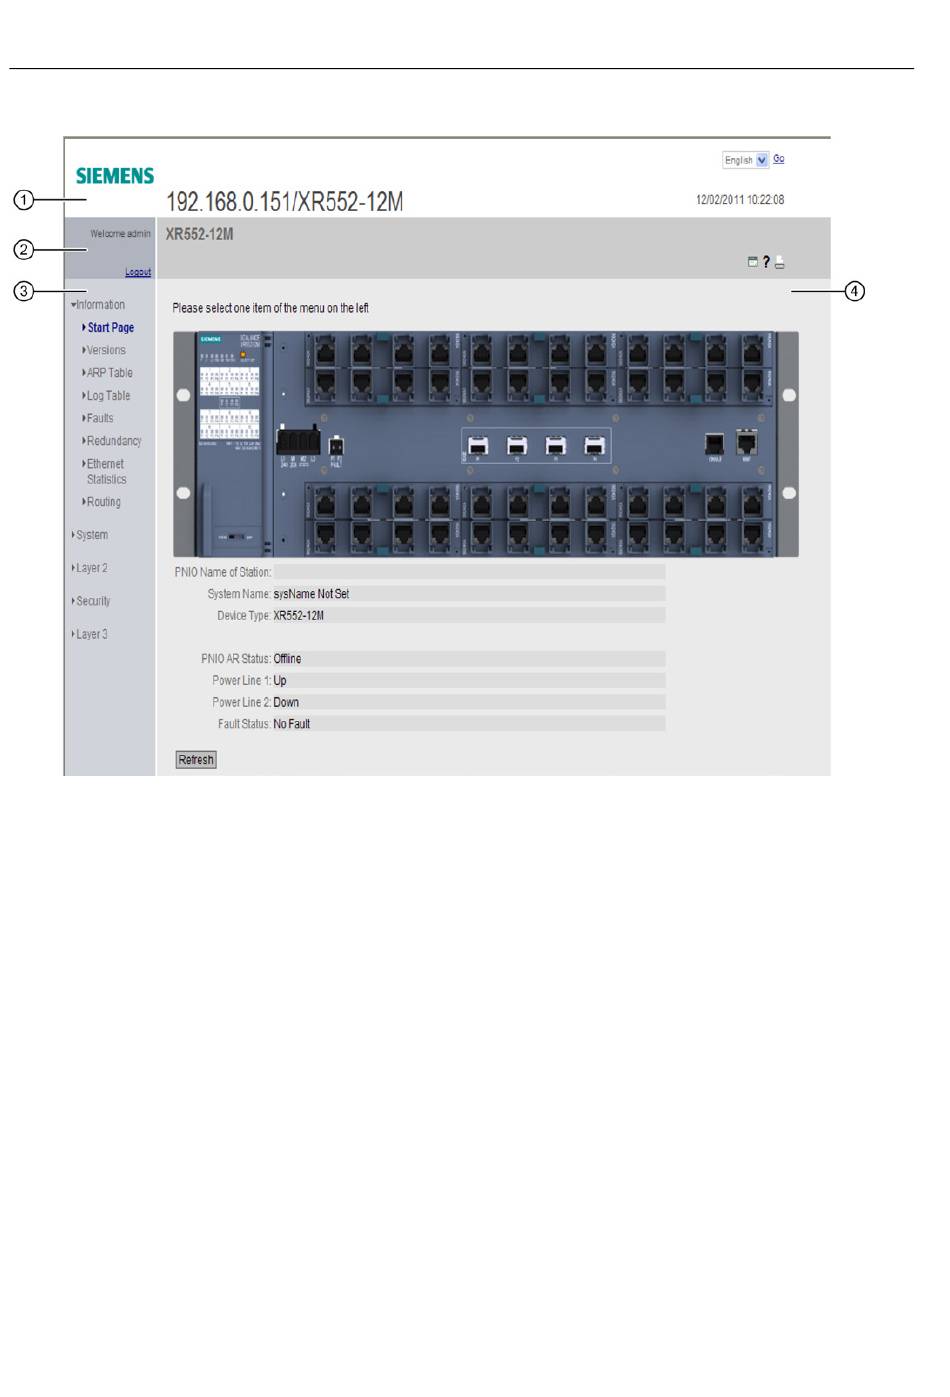This screenshot has height=1397, width=950.
Task: Click the printer icon
Action: click(x=780, y=263)
